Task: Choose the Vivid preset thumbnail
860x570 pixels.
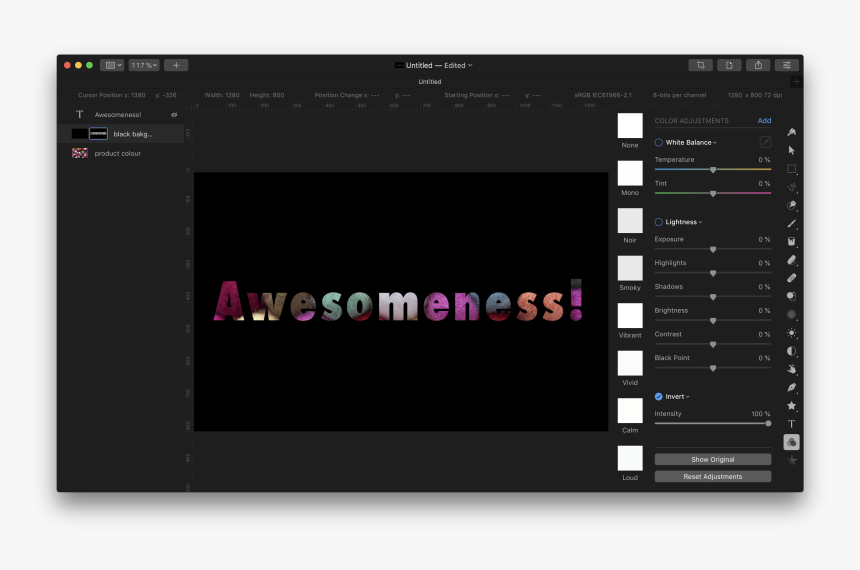Action: pyautogui.click(x=630, y=363)
